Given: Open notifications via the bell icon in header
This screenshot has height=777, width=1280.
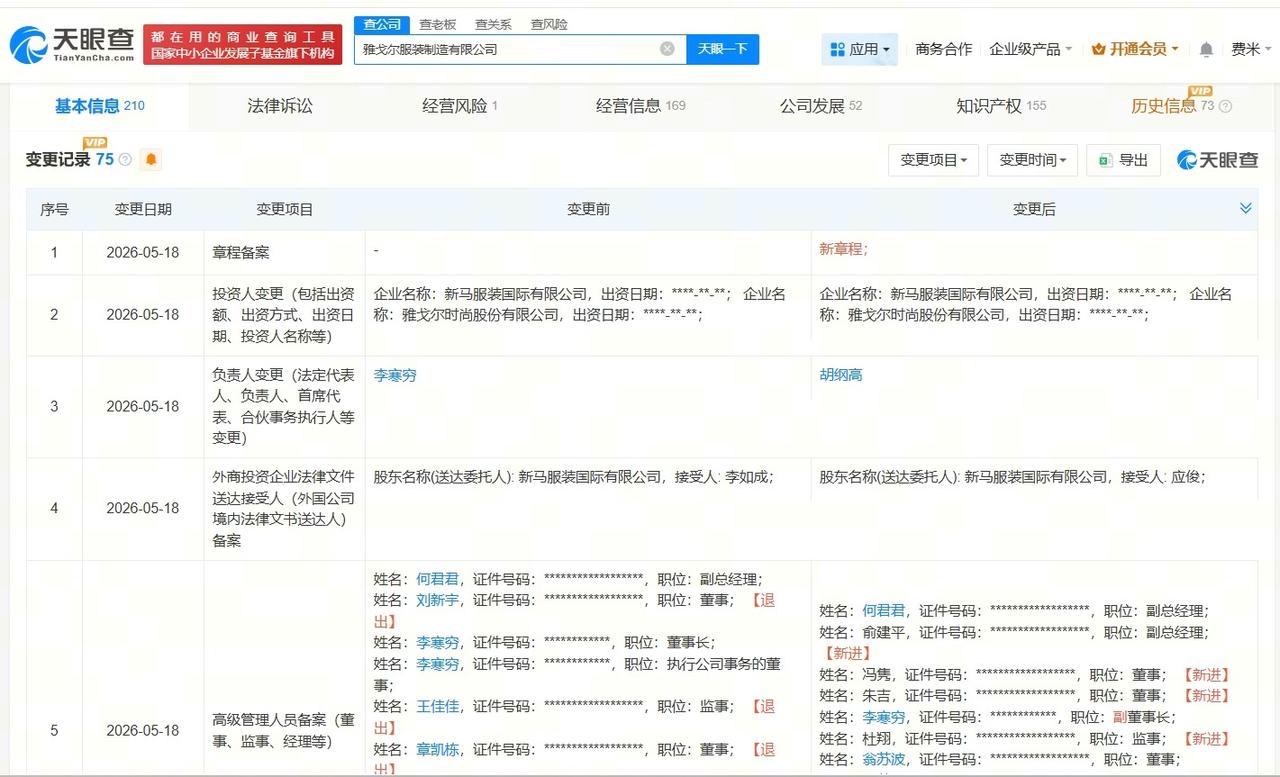Looking at the screenshot, I should point(1206,49).
